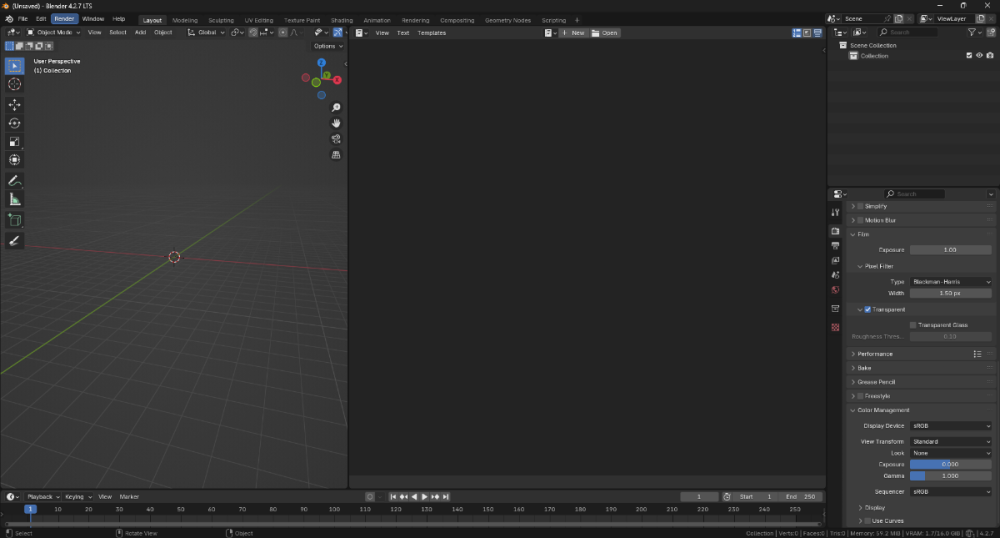Screen dimensions: 1000x538
Task: Open the Look None dropdown
Action: (950, 453)
